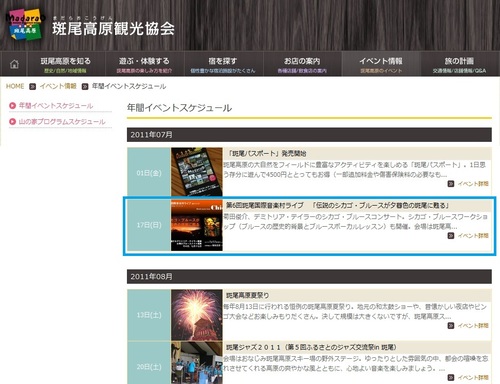Click イベント情報 breadcrumb link
500x384 pixels.
click(58, 86)
